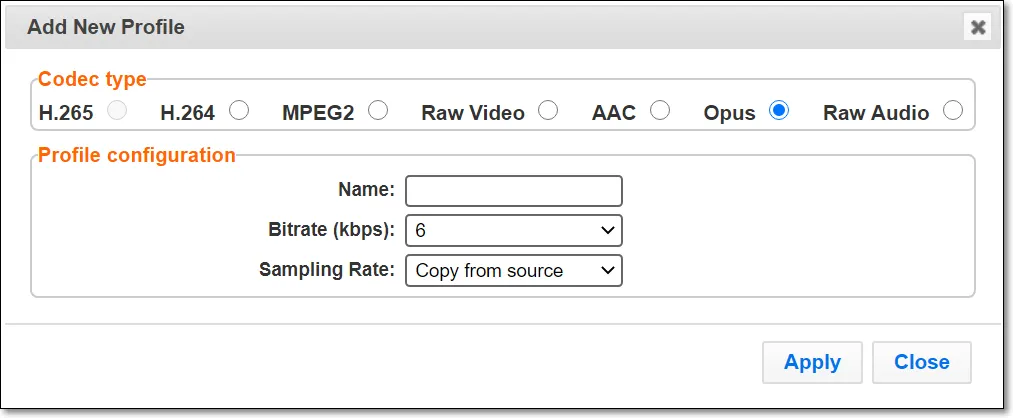Choose the Raw Audio codec option
The width and height of the screenshot is (1013, 418).
[x=952, y=110]
